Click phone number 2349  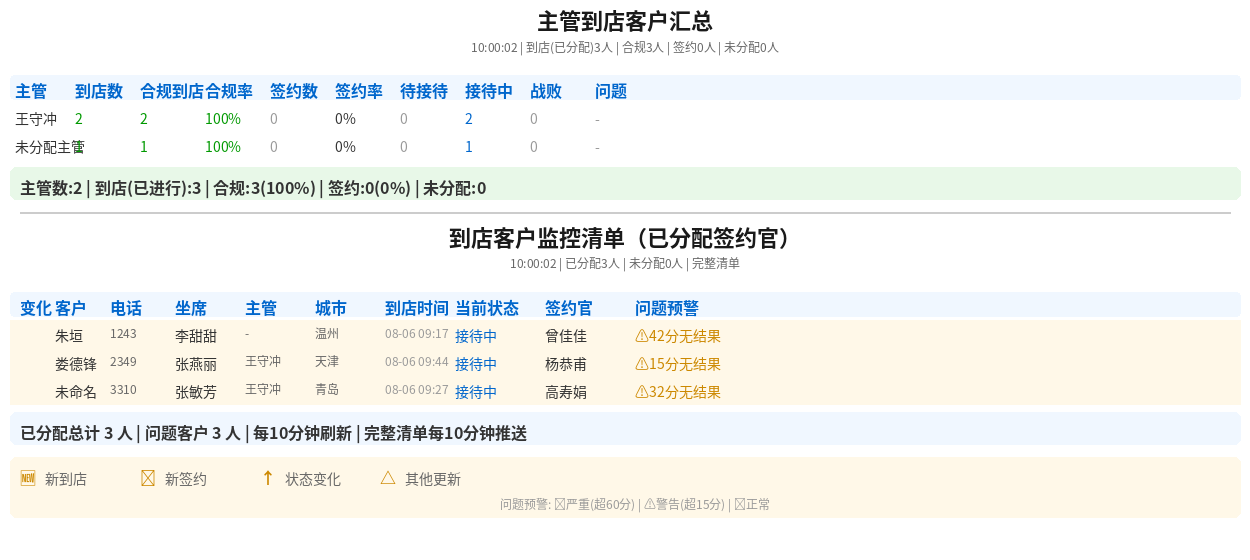pyautogui.click(x=123, y=362)
